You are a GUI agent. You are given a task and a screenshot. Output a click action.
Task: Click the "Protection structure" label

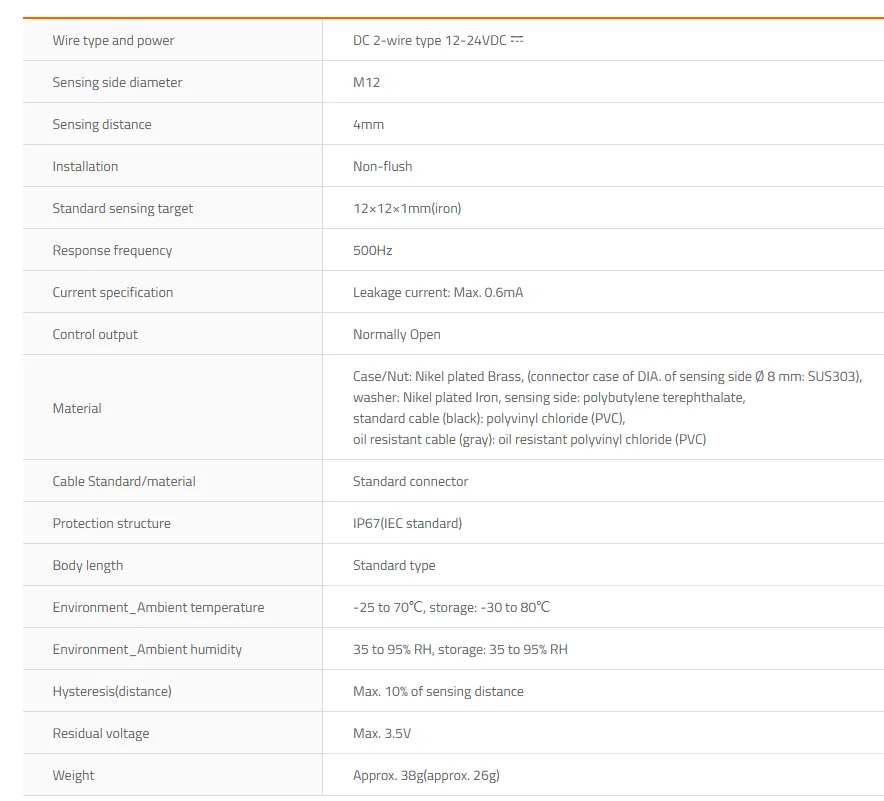(x=111, y=524)
